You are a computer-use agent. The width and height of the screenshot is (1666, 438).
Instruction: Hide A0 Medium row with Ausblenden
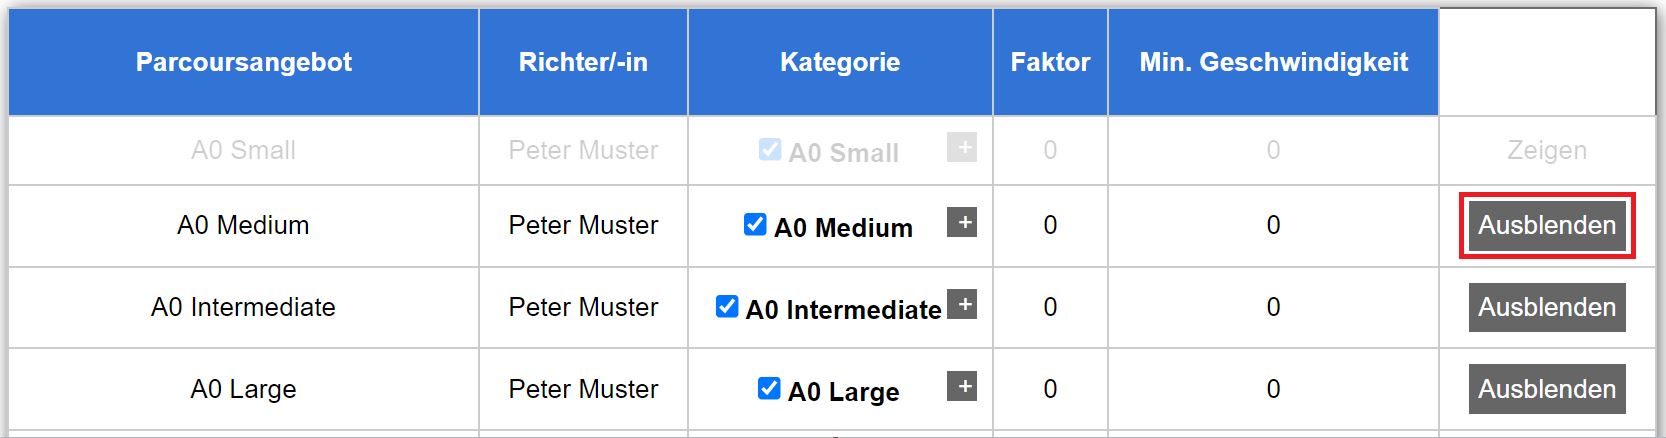[x=1546, y=225]
